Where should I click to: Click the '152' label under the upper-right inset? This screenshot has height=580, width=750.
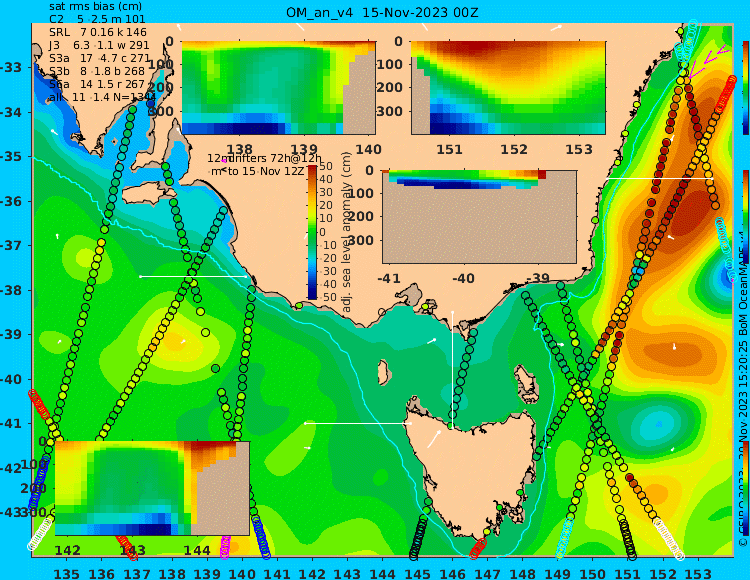pos(514,150)
